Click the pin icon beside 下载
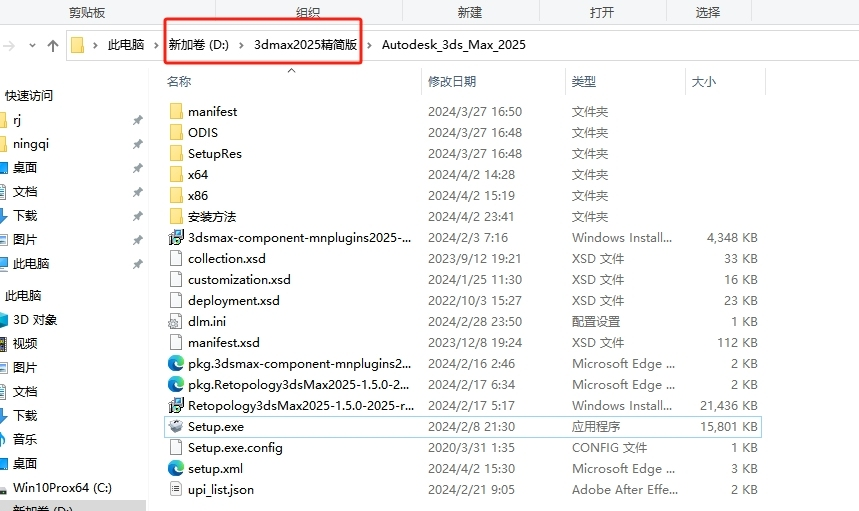Image resolution: width=859 pixels, height=511 pixels. coord(138,216)
